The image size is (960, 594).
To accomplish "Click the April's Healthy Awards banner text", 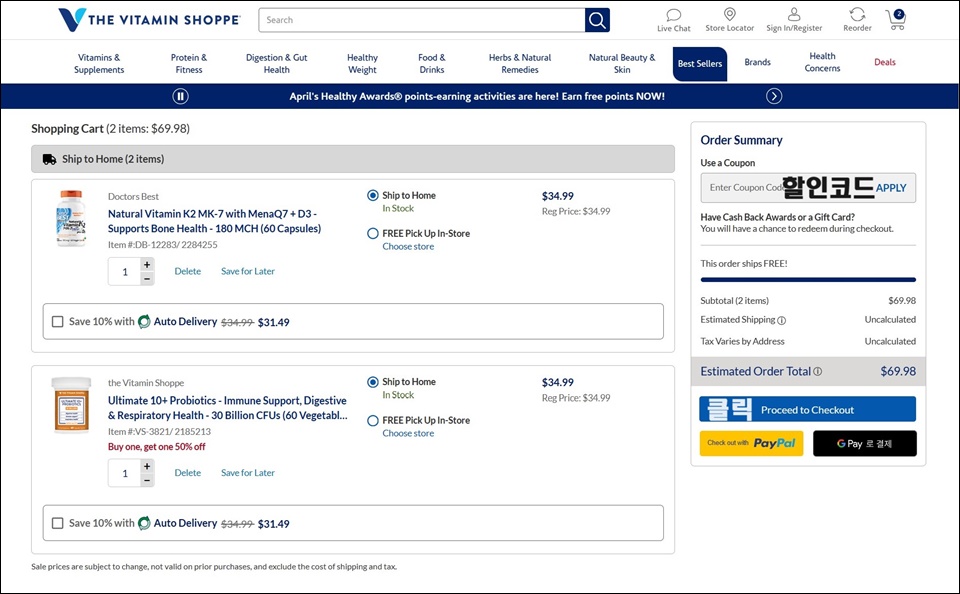I will (477, 96).
